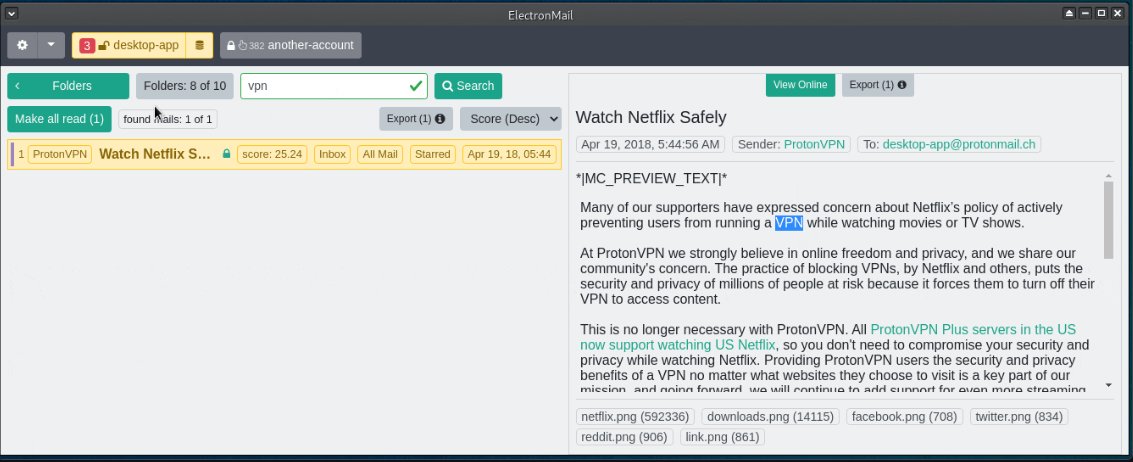1133x462 pixels.
Task: Open the Score (Desc) sort dropdown
Action: click(x=511, y=119)
